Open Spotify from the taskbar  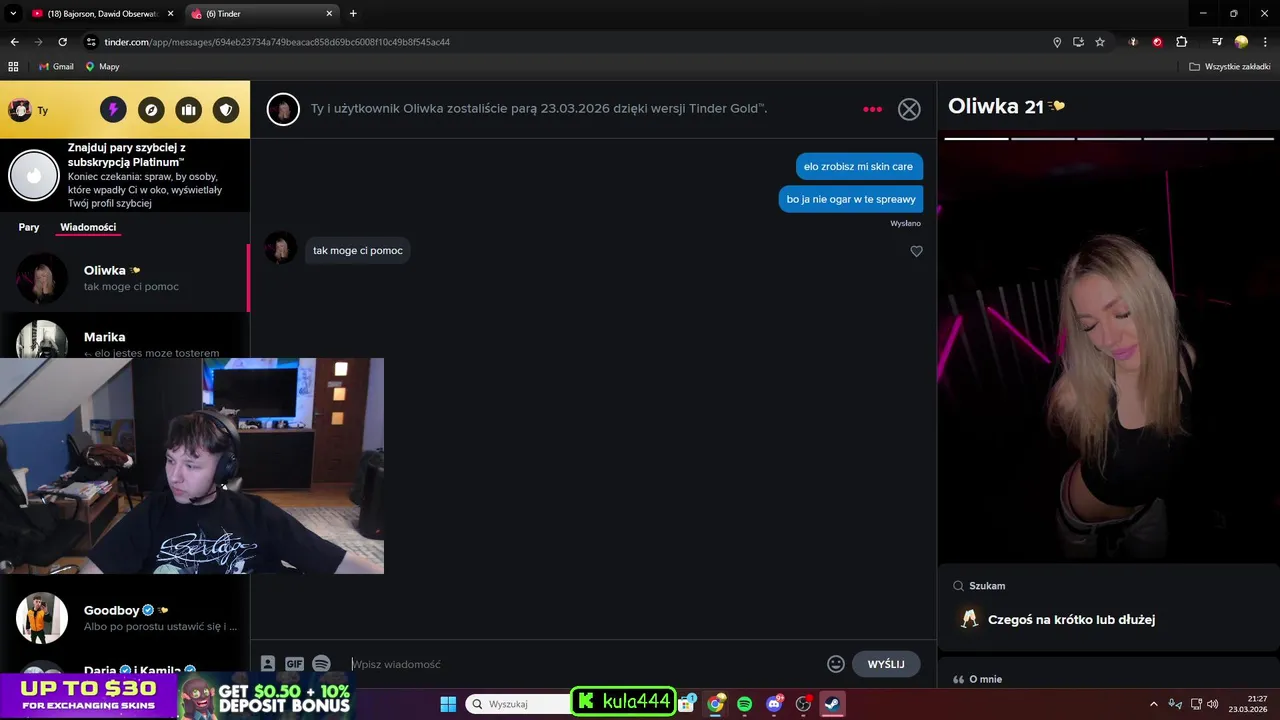744,704
